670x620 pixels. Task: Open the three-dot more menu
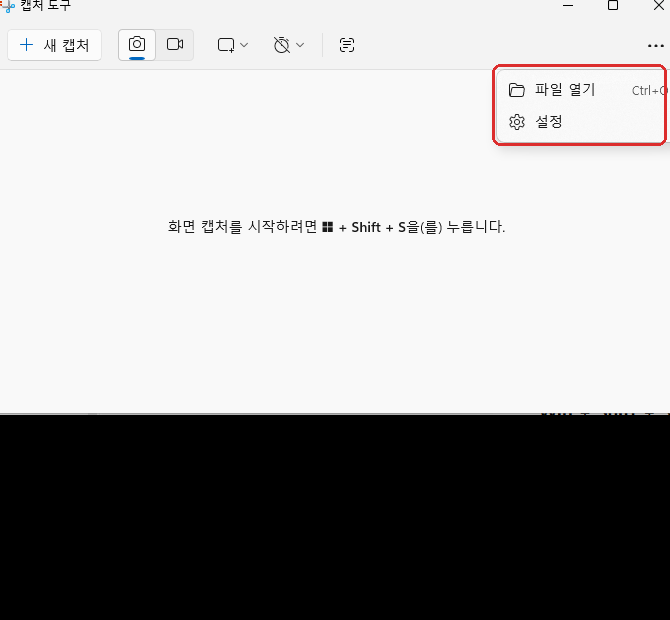point(655,45)
